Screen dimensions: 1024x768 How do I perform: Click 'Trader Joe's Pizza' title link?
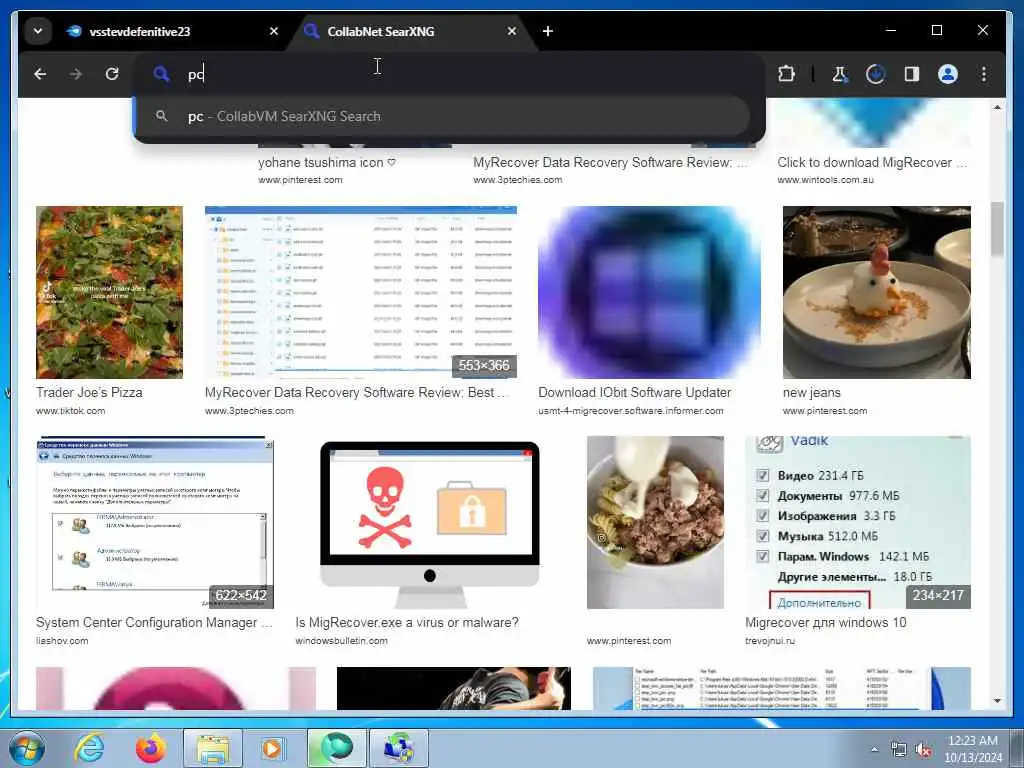[89, 392]
